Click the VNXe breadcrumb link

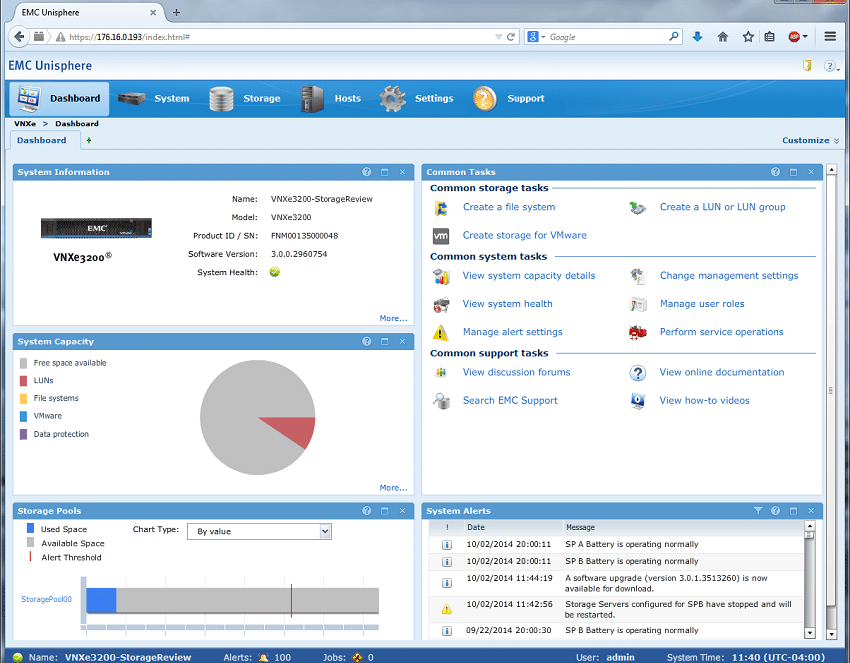[25, 124]
